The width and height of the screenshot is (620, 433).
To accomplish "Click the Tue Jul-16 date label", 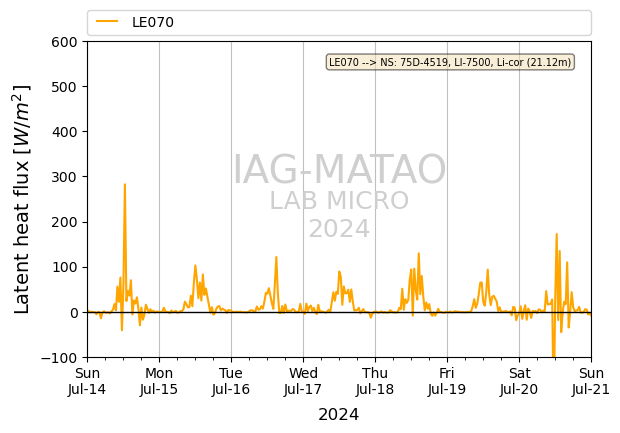I will point(231,381).
